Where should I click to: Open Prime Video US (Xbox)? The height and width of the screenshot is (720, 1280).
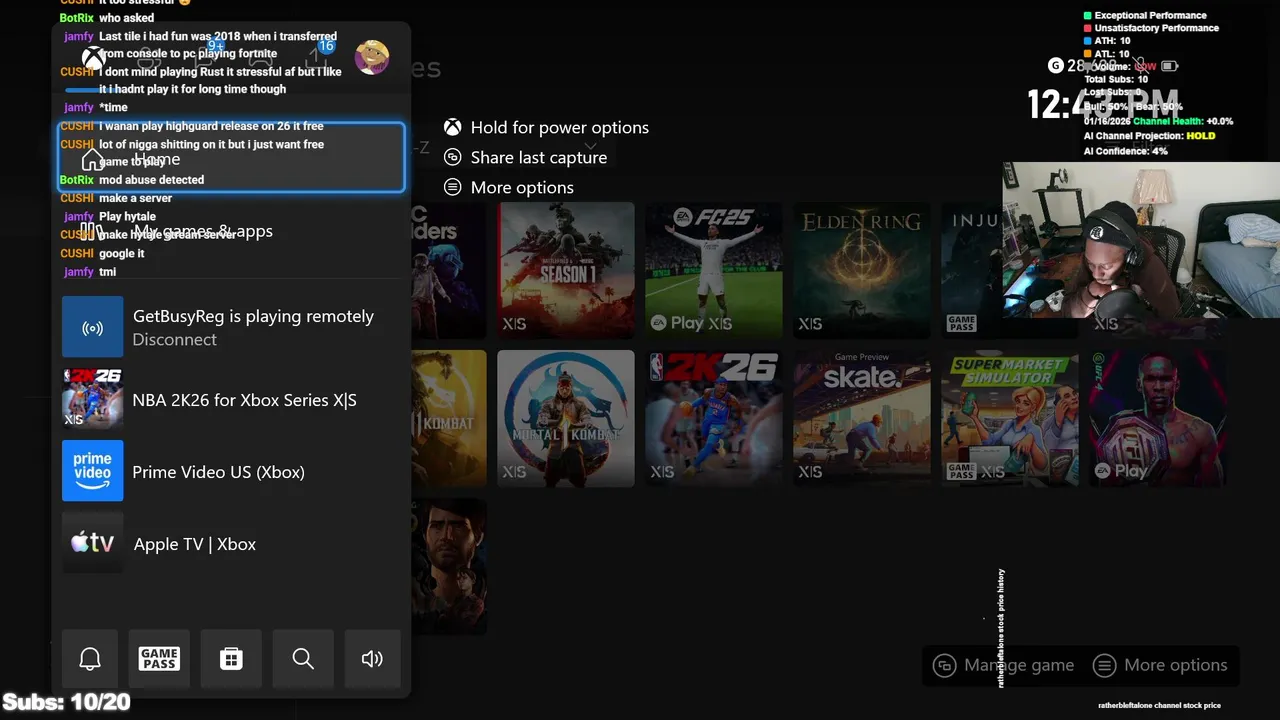coord(232,471)
